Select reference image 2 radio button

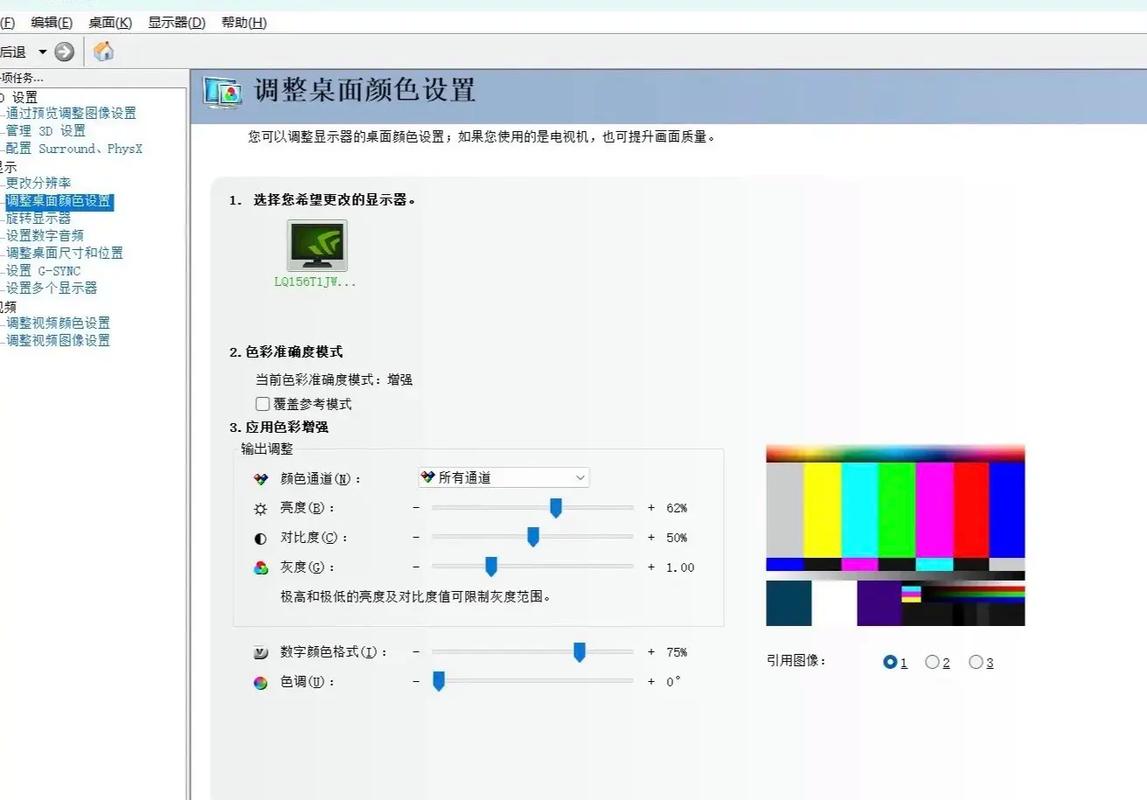point(931,661)
